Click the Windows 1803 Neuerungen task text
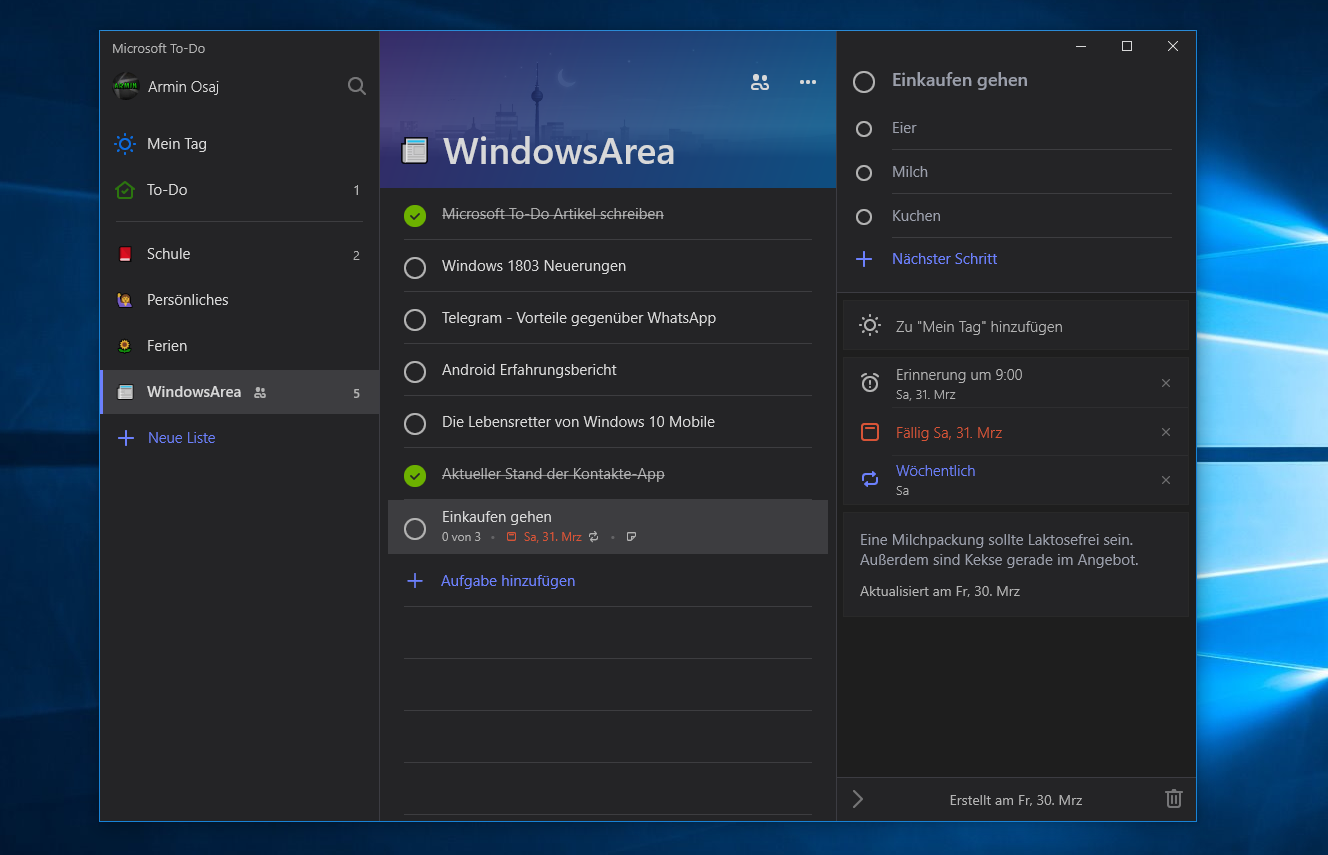 [534, 266]
